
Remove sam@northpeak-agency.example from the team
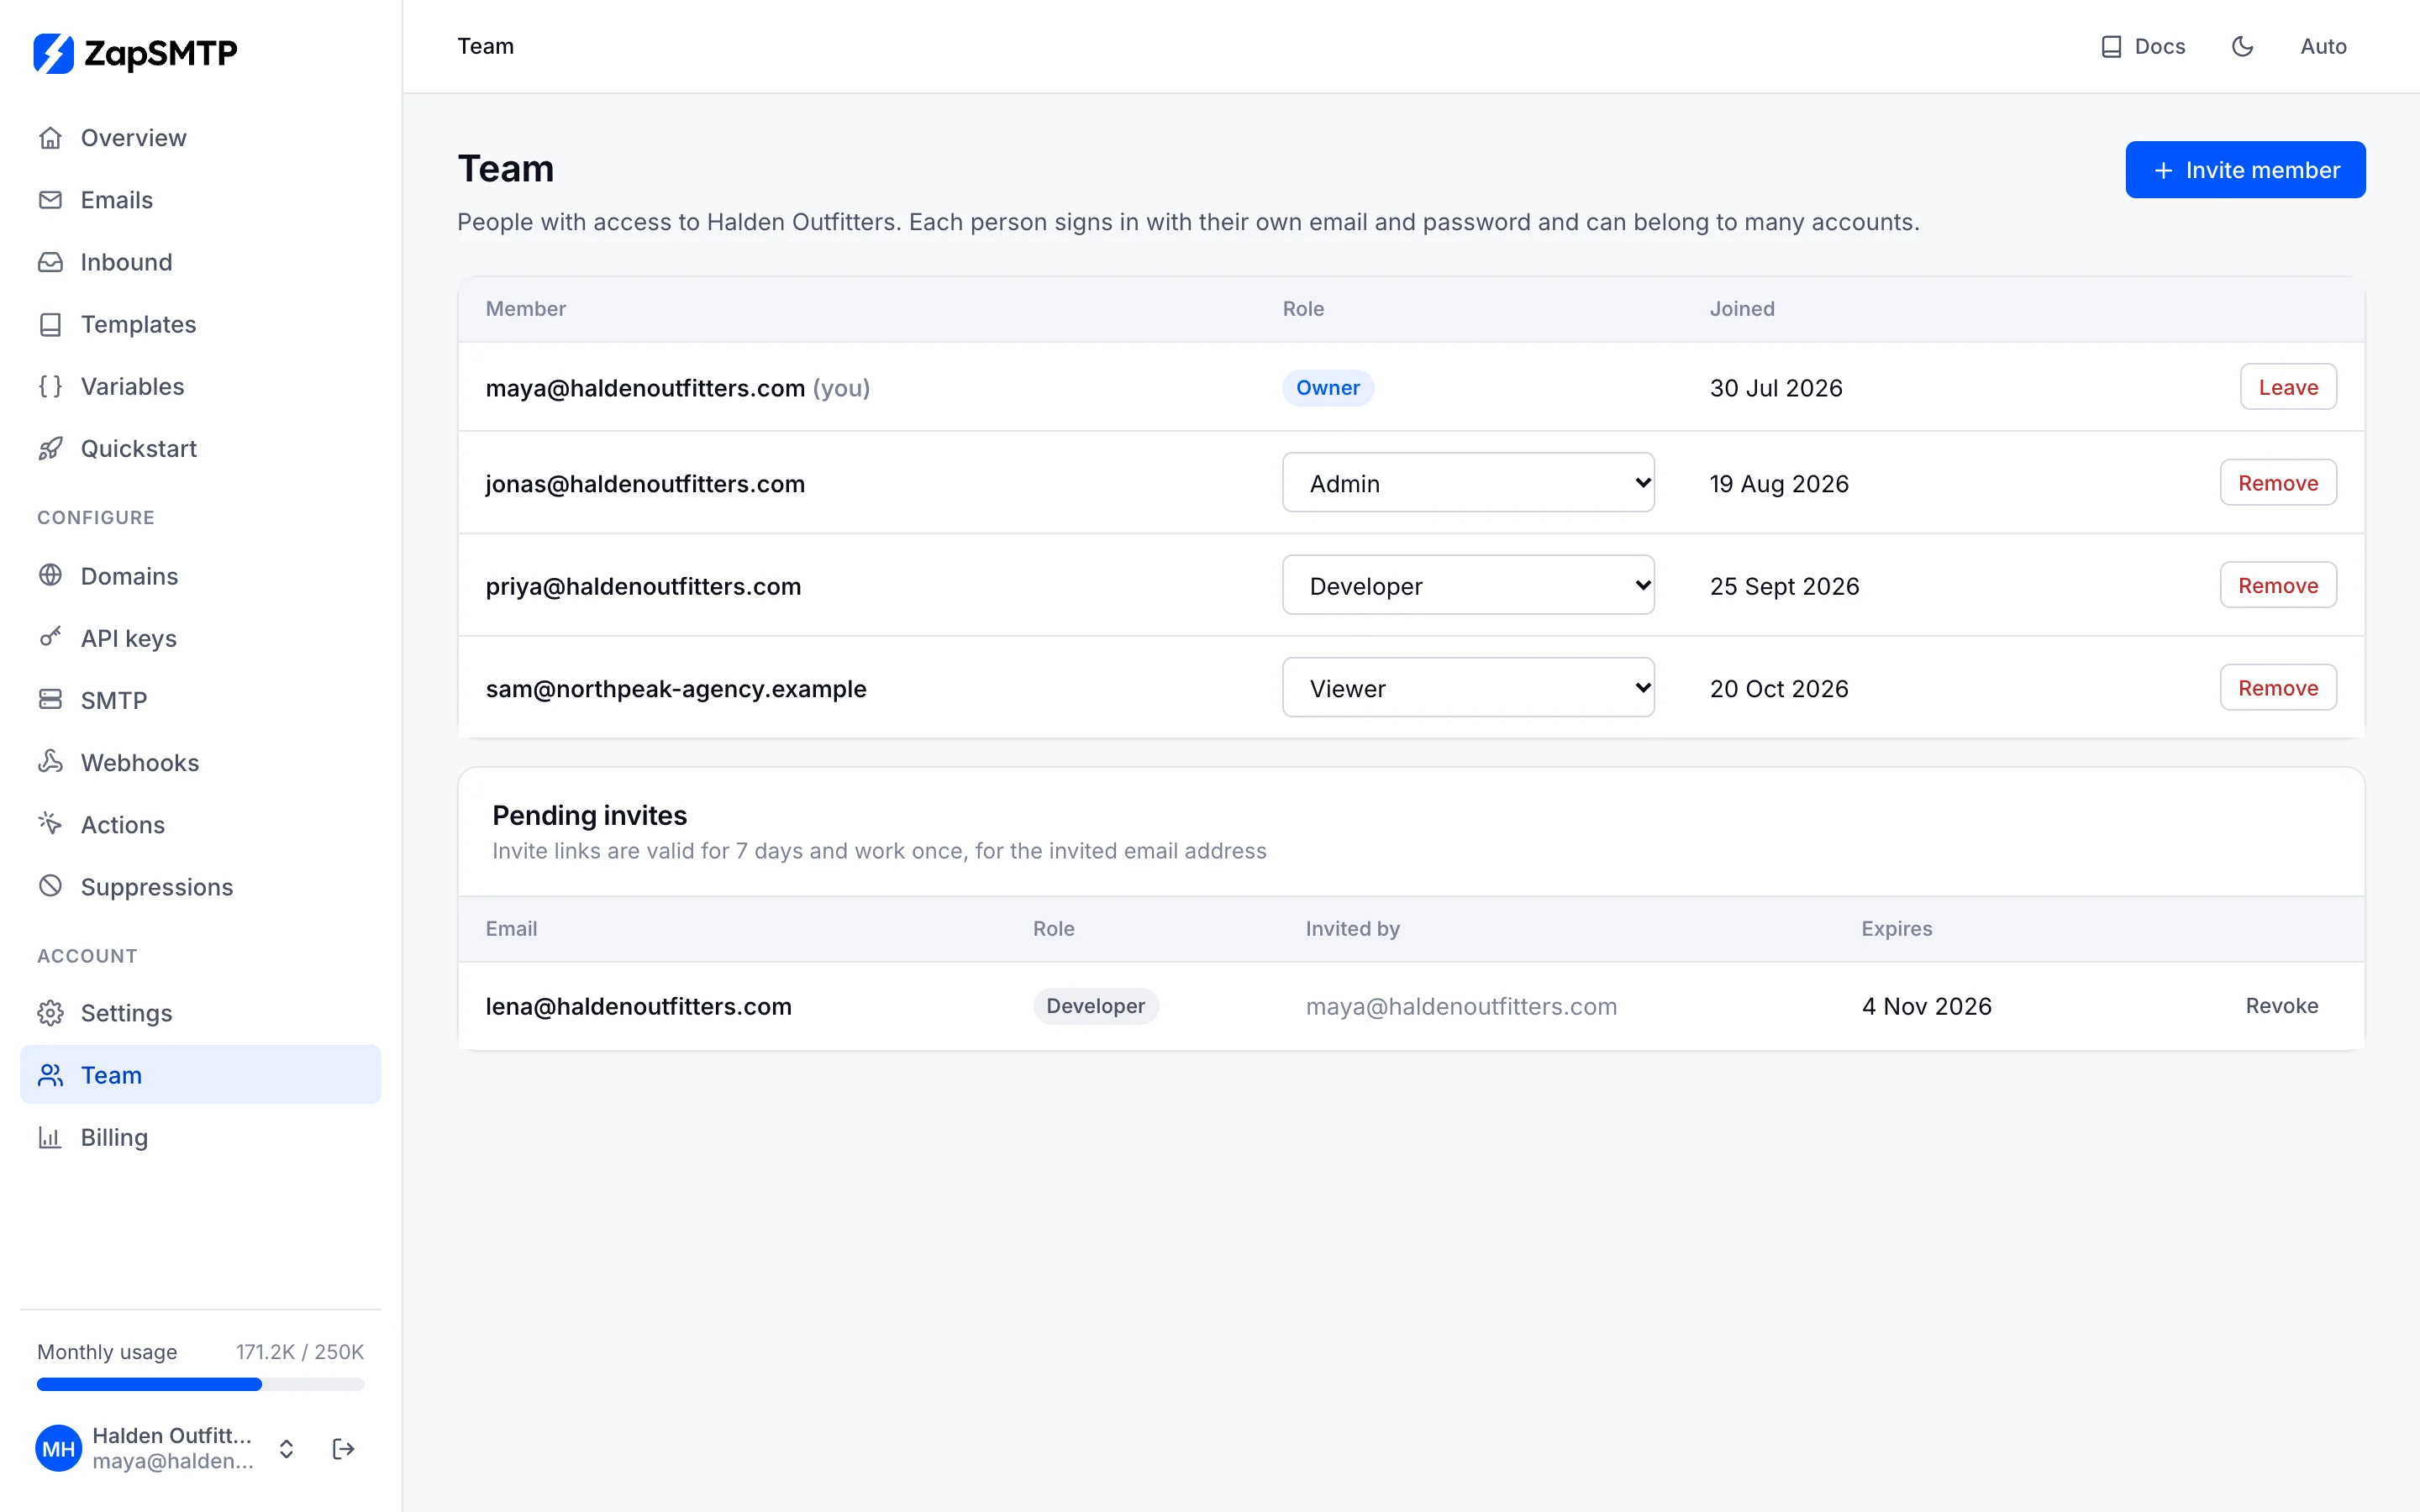tap(2278, 688)
